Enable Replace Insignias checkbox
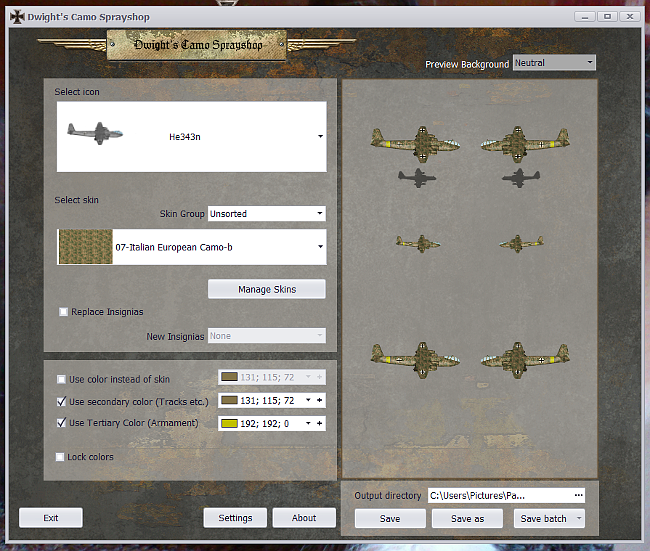Viewport: 650px width, 551px height. [64, 312]
